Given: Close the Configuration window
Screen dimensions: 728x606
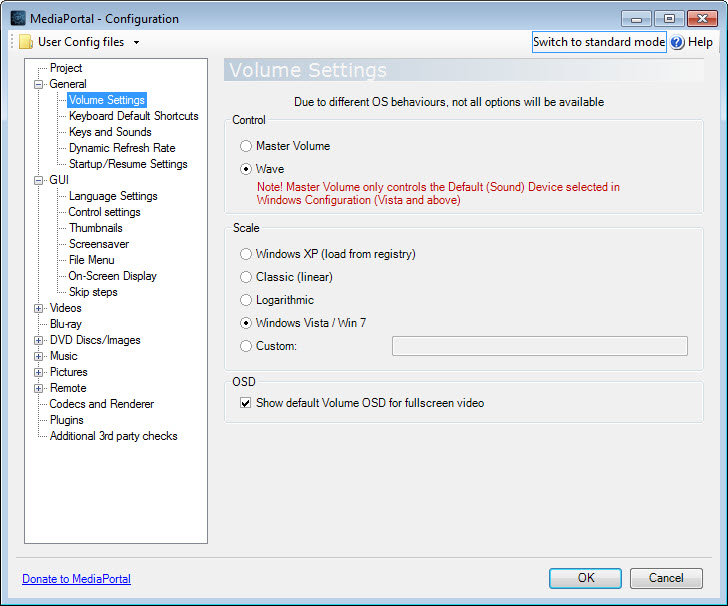Looking at the screenshot, I should click(702, 19).
